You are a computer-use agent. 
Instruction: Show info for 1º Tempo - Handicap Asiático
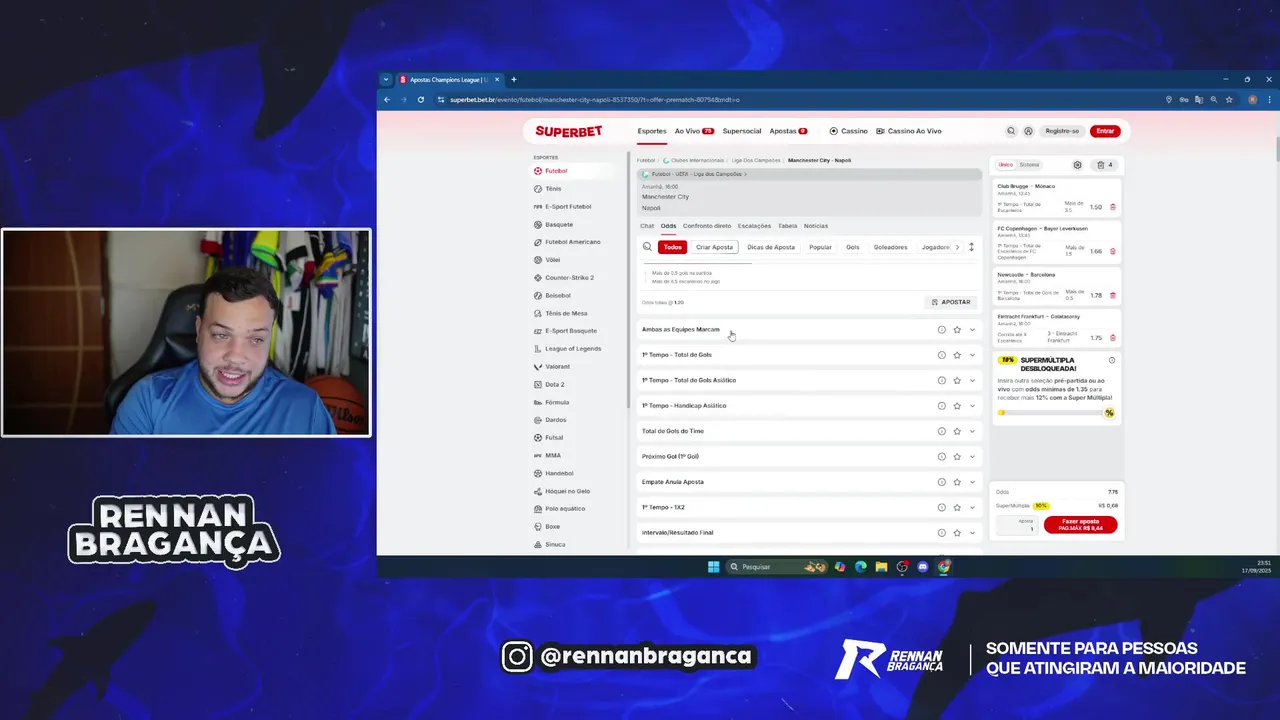pos(941,406)
